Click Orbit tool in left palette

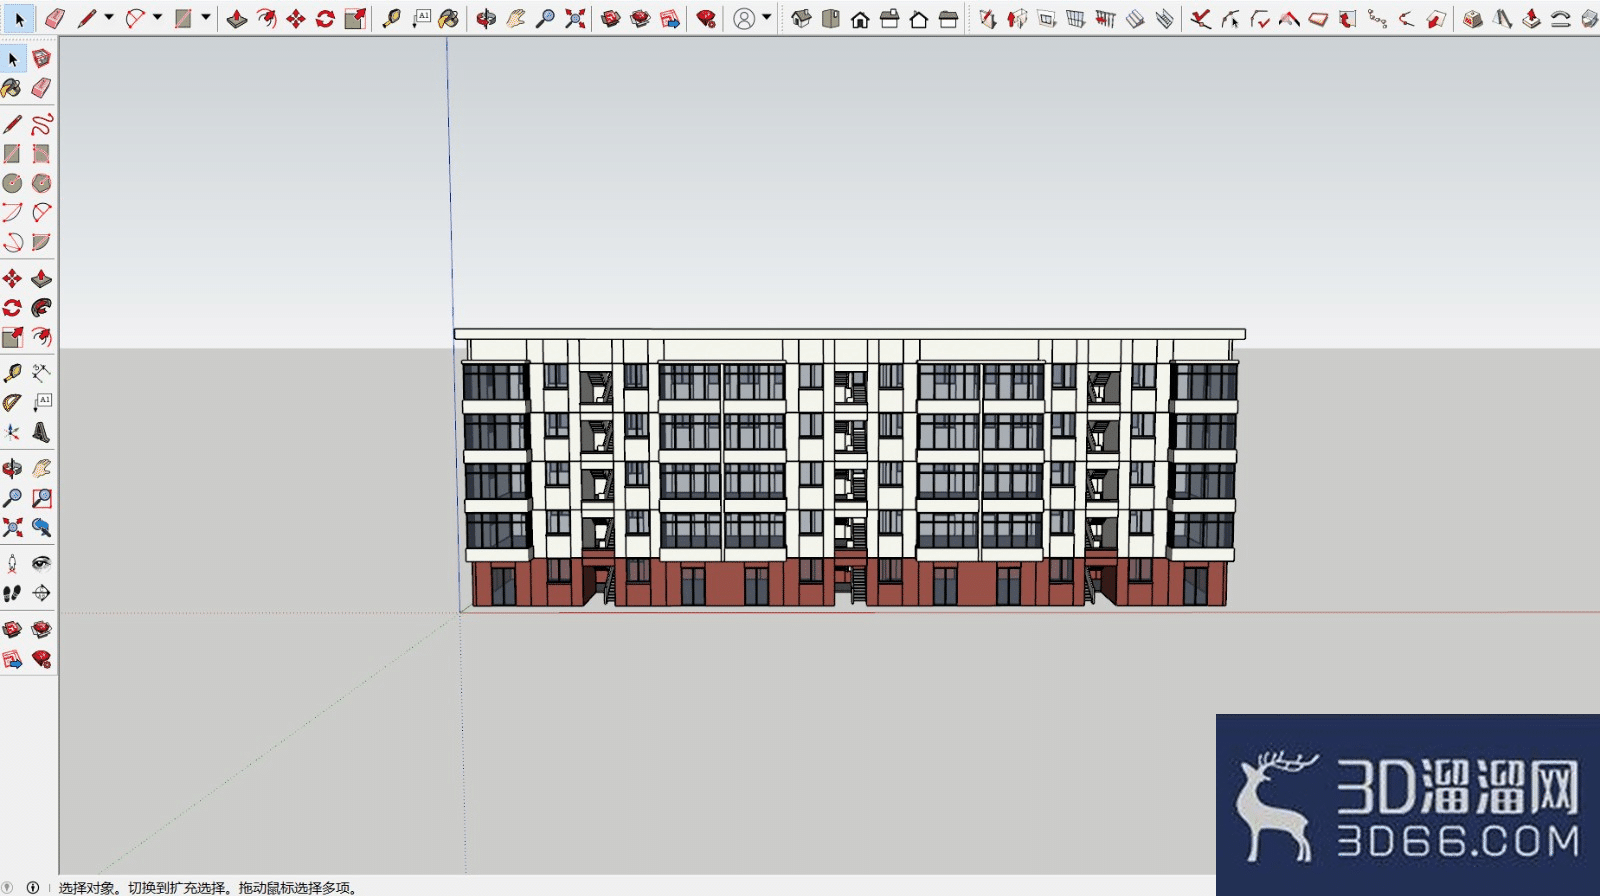tap(12, 468)
